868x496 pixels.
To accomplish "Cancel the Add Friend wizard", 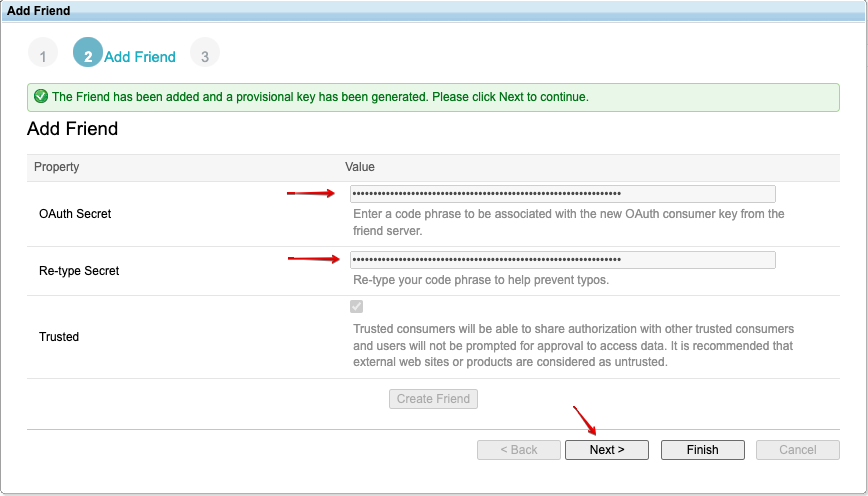I will pos(797,450).
